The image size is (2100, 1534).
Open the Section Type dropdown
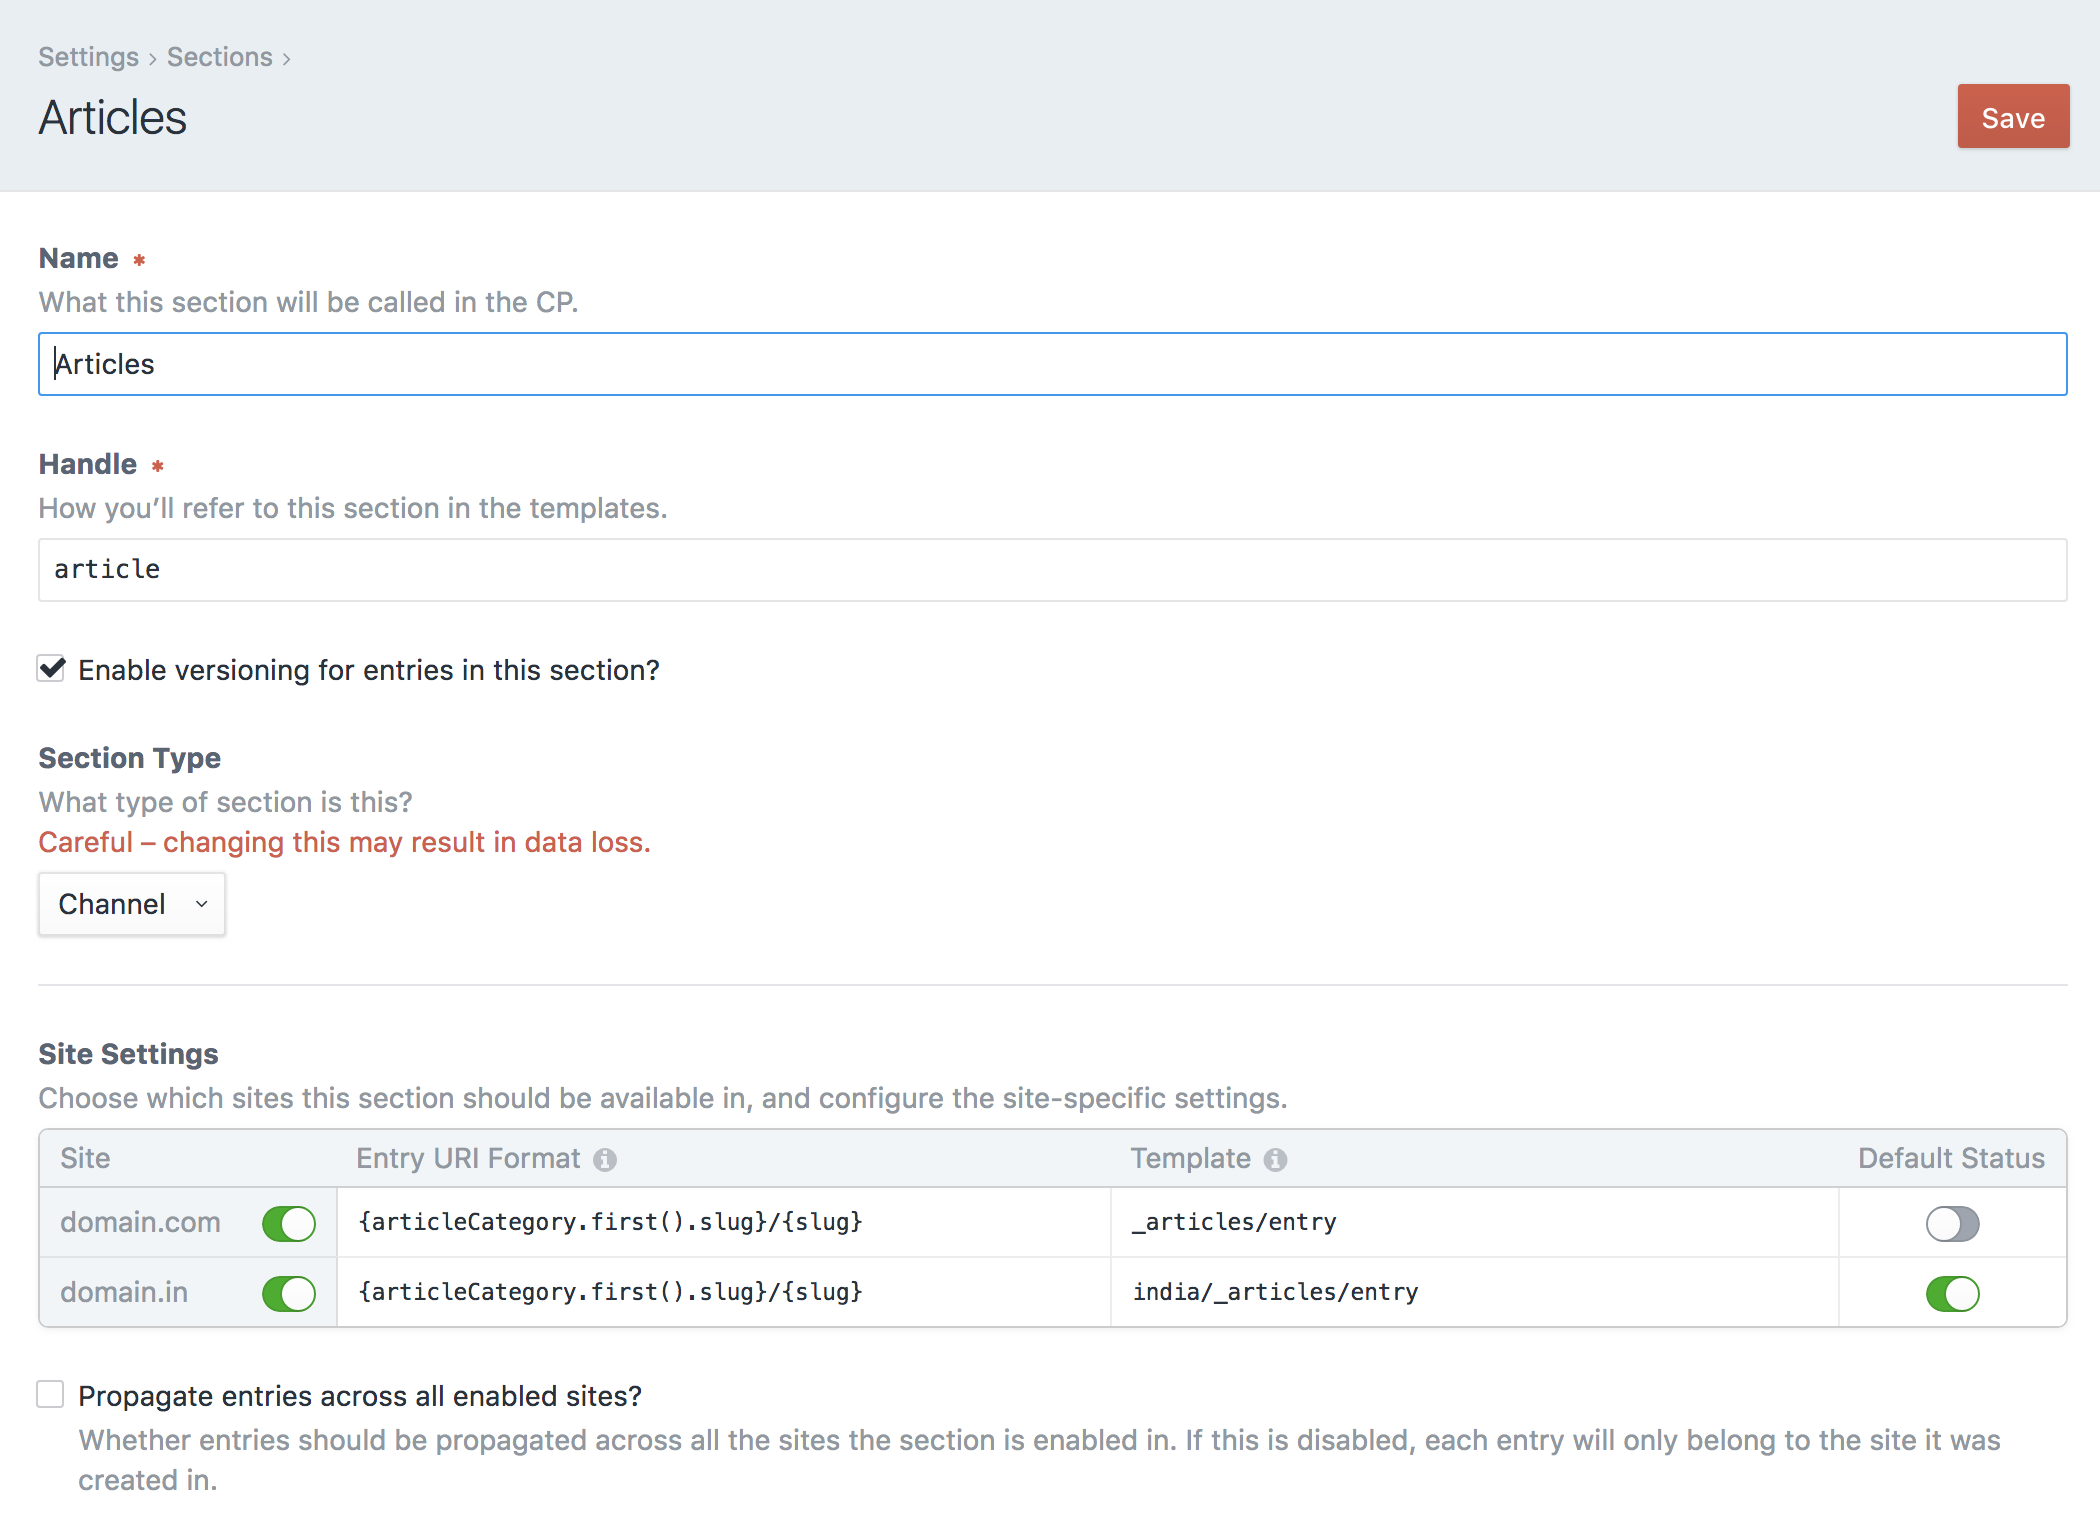click(131, 903)
